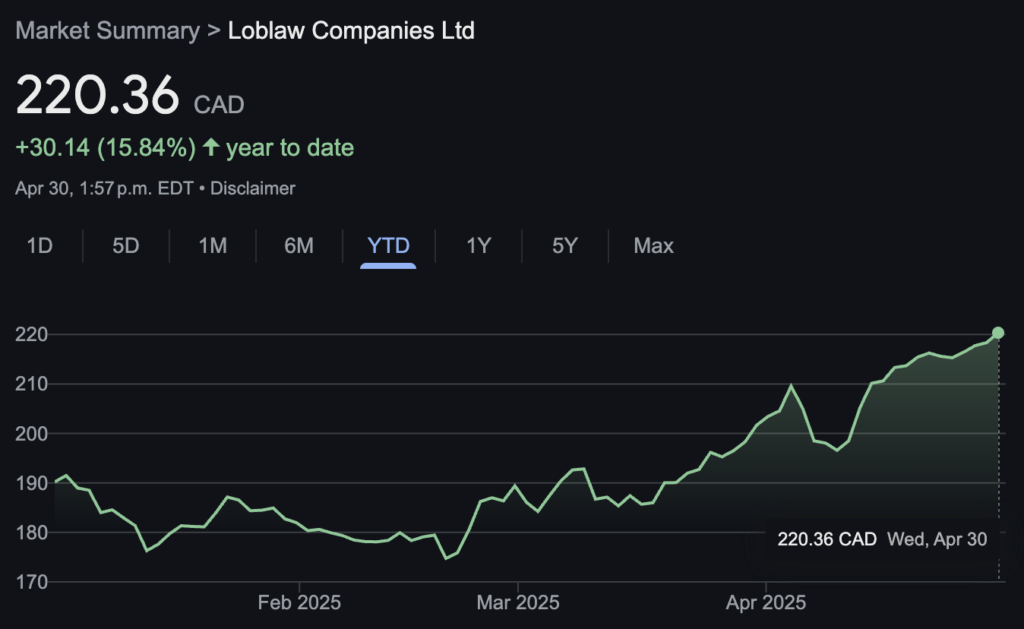Click the Feb 2025 axis label
The image size is (1024, 629).
[299, 602]
